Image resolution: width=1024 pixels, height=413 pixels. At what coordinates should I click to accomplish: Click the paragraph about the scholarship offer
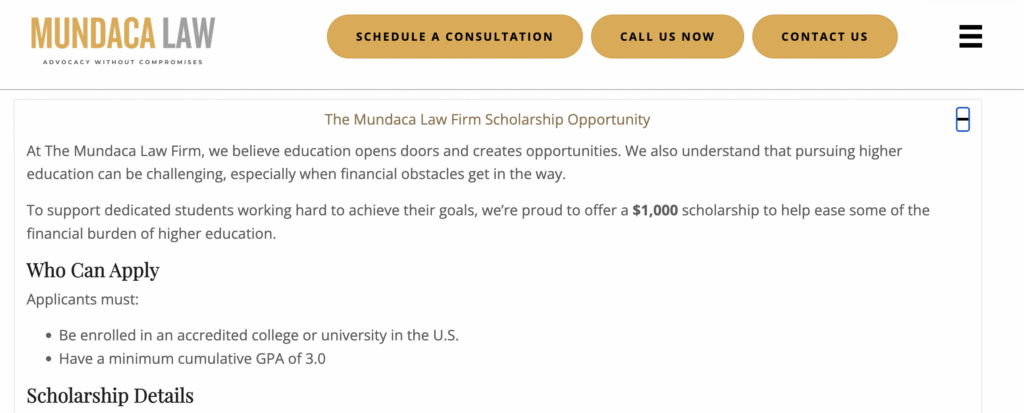[x=400, y=222]
